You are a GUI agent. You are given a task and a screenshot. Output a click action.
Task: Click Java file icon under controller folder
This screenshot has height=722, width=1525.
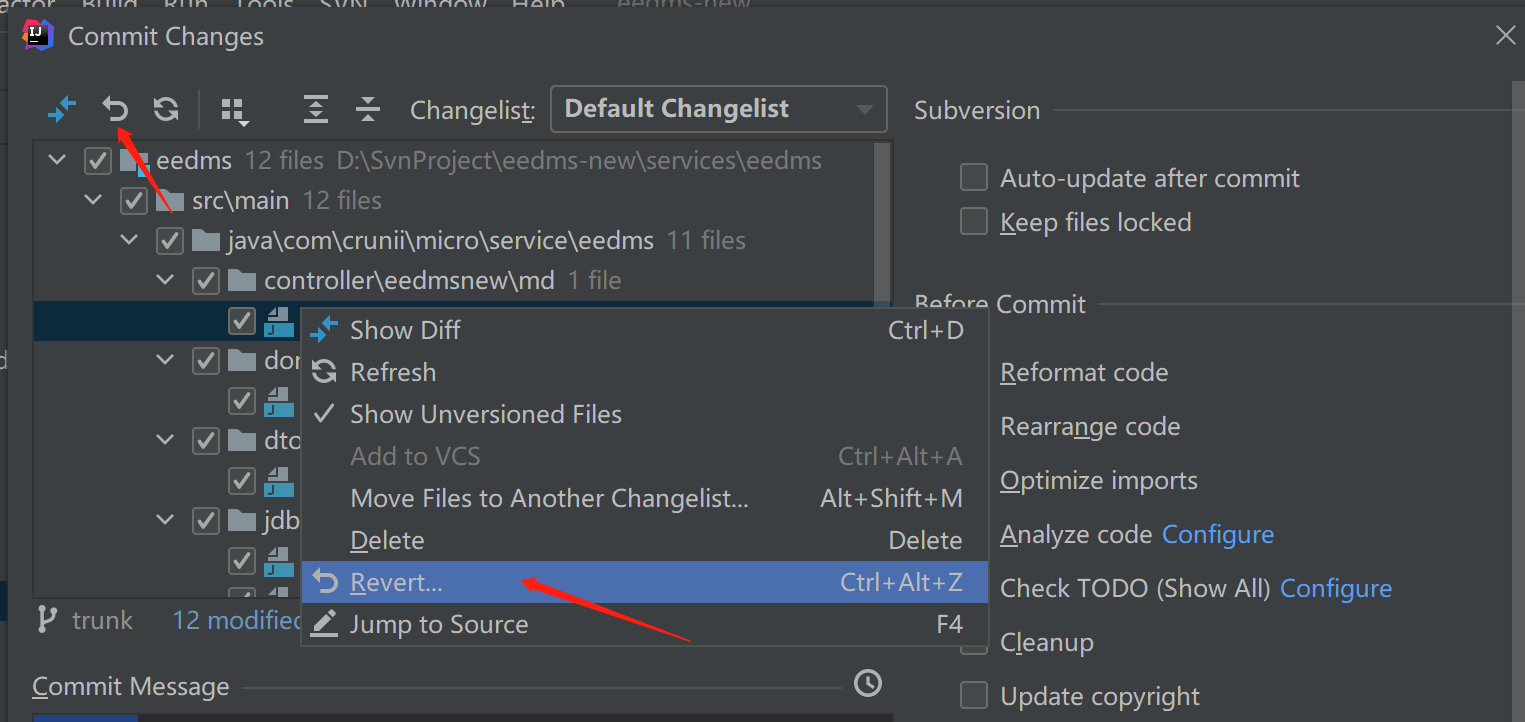pyautogui.click(x=279, y=321)
